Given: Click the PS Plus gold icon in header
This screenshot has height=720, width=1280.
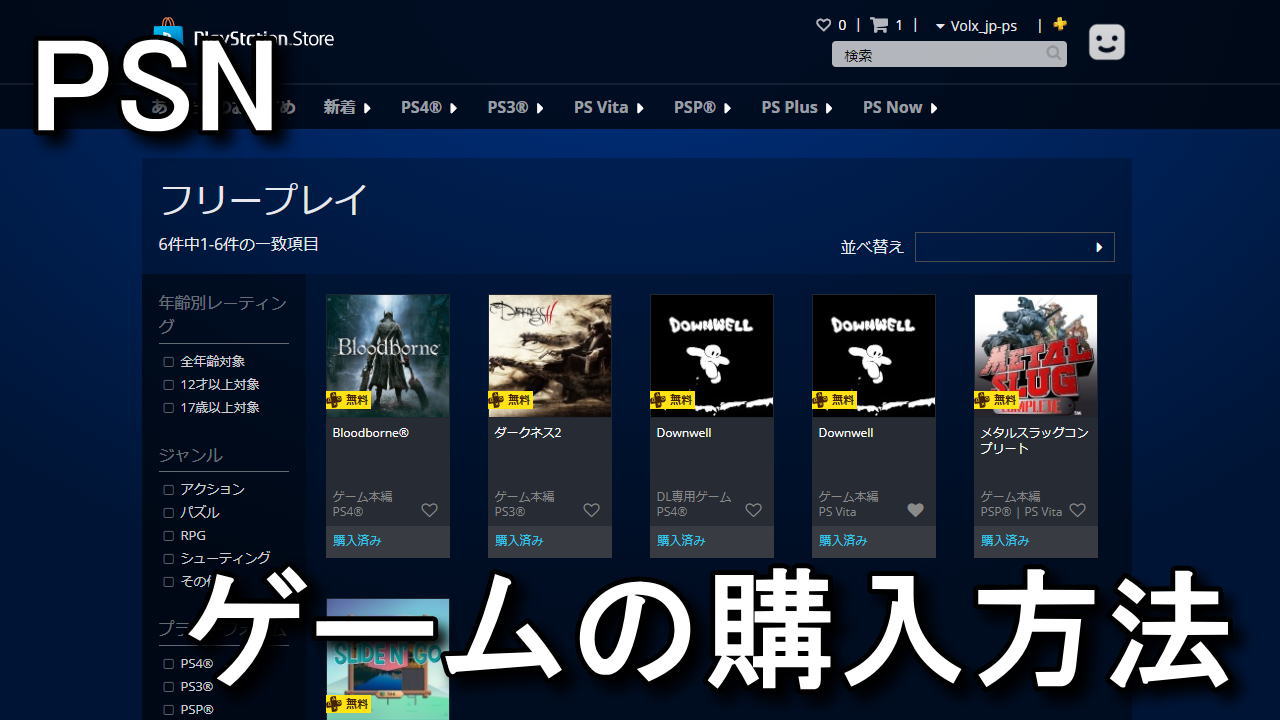Looking at the screenshot, I should pos(1060,25).
